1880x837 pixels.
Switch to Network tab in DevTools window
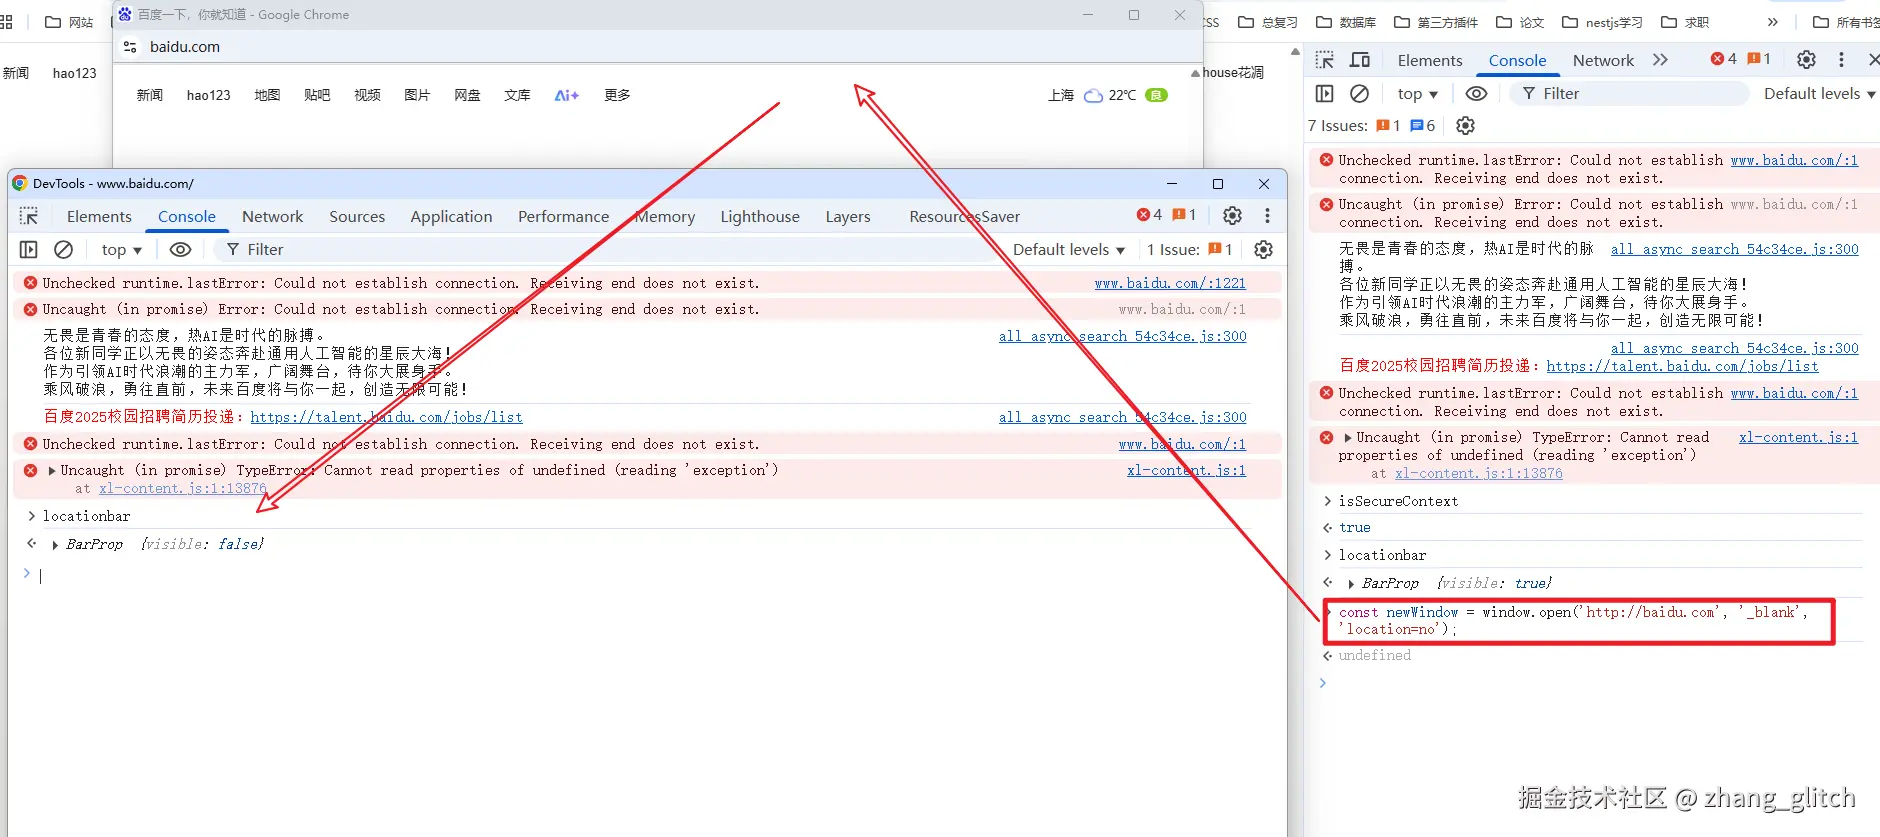tap(272, 216)
